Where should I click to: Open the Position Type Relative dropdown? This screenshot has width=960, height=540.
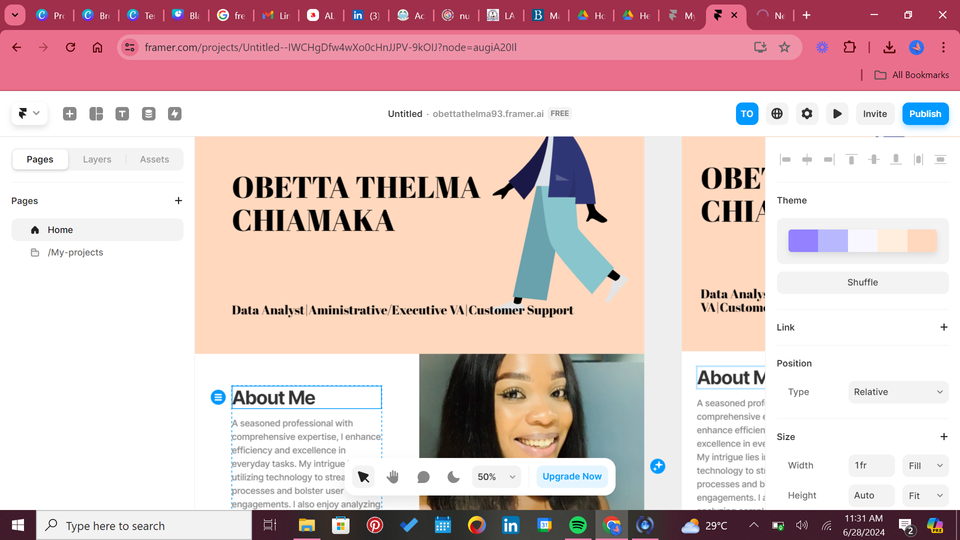(898, 392)
